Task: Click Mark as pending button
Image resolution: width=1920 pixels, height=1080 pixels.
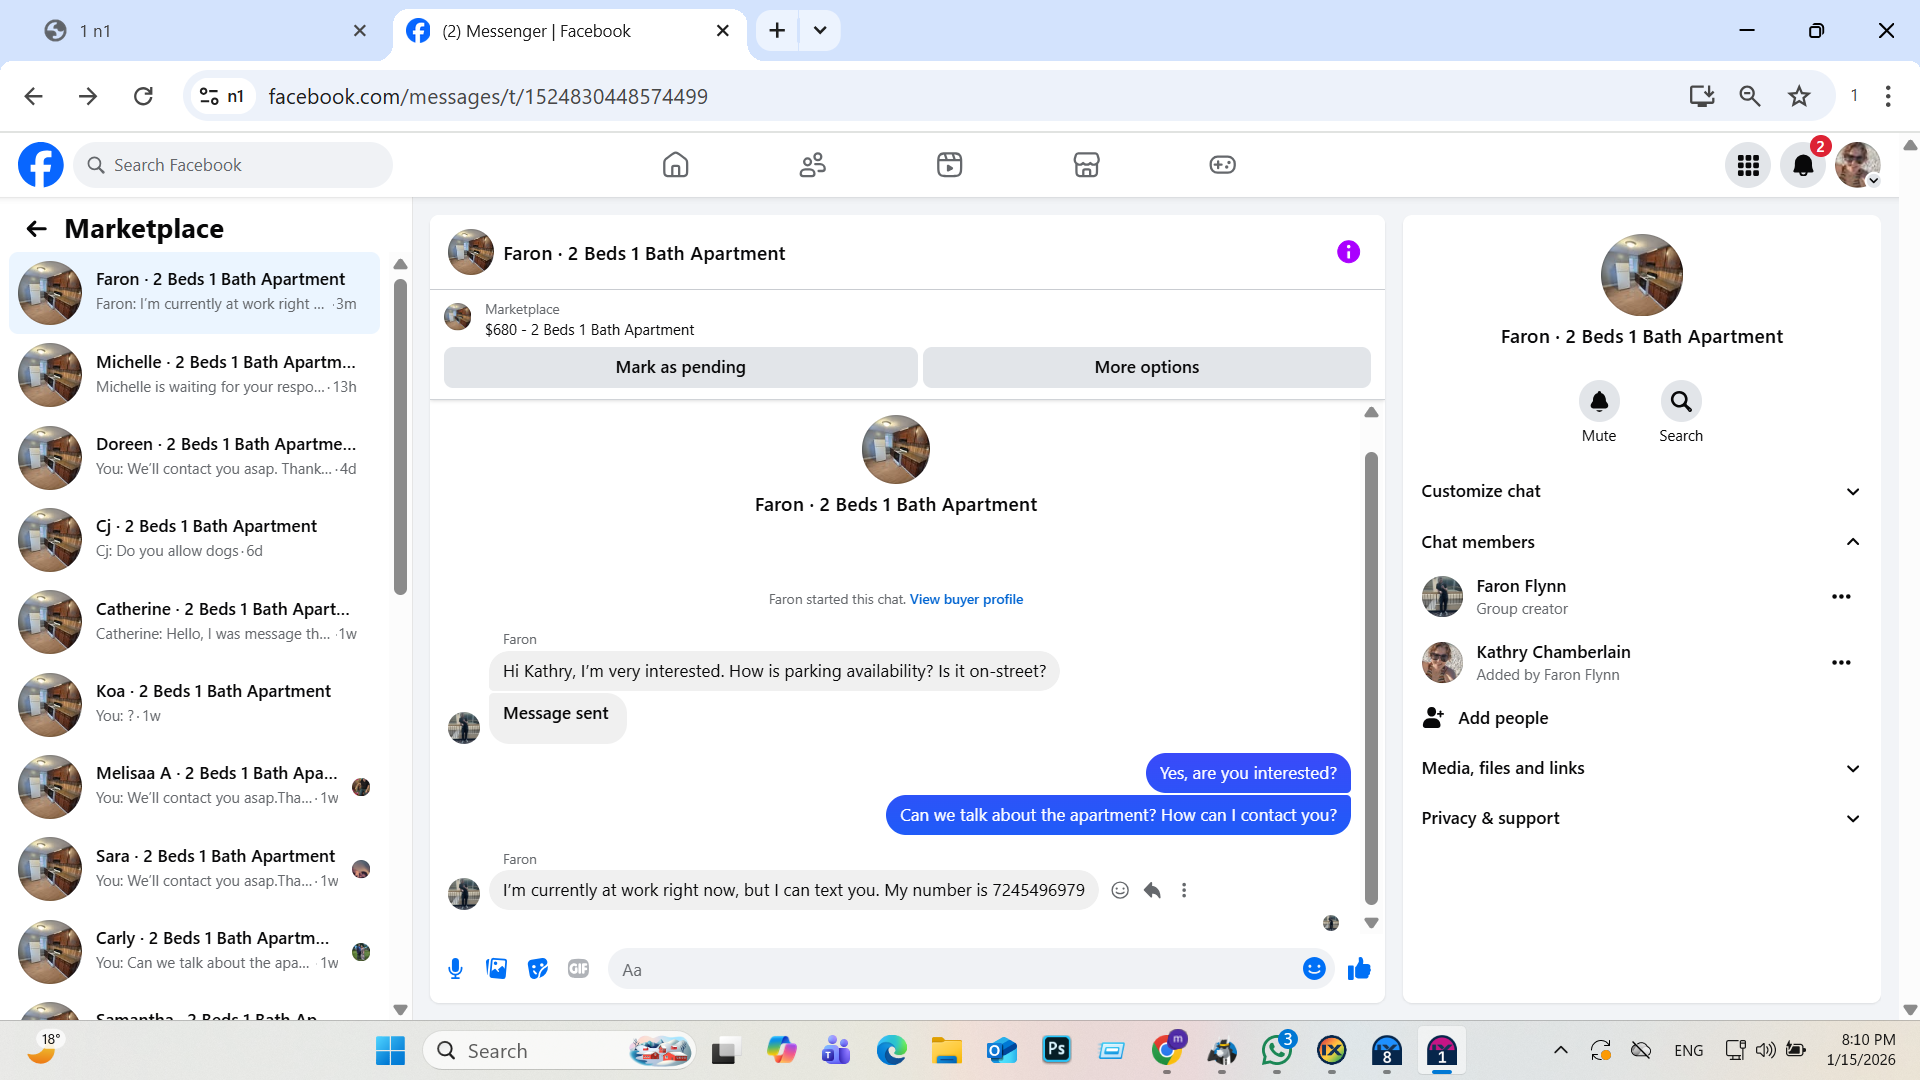Action: click(x=680, y=367)
